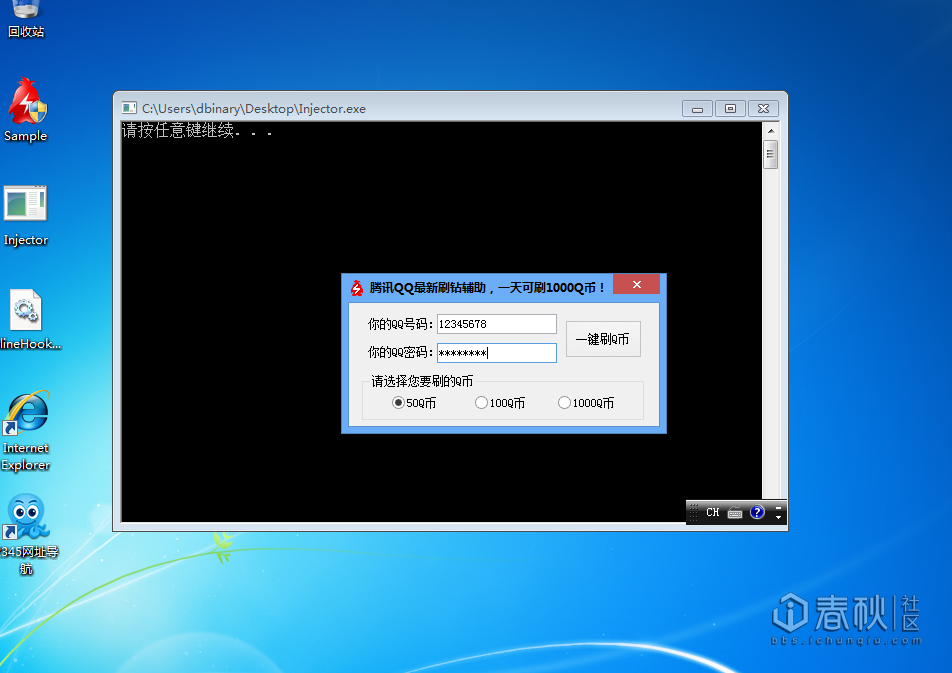Click the console vertical scrollbar thumb

tap(770, 154)
